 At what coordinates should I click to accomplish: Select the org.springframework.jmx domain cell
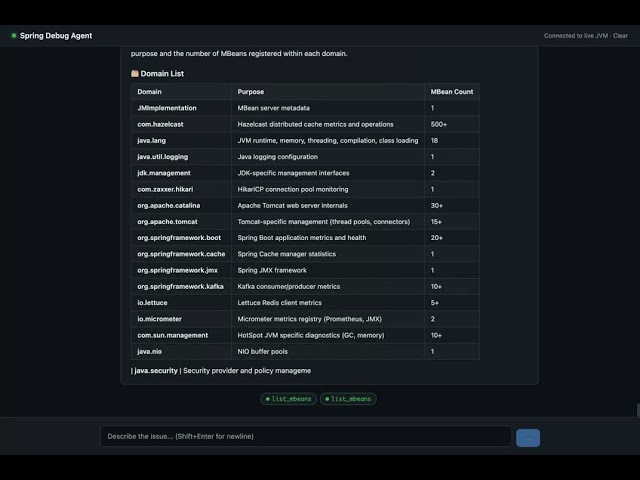(x=182, y=270)
